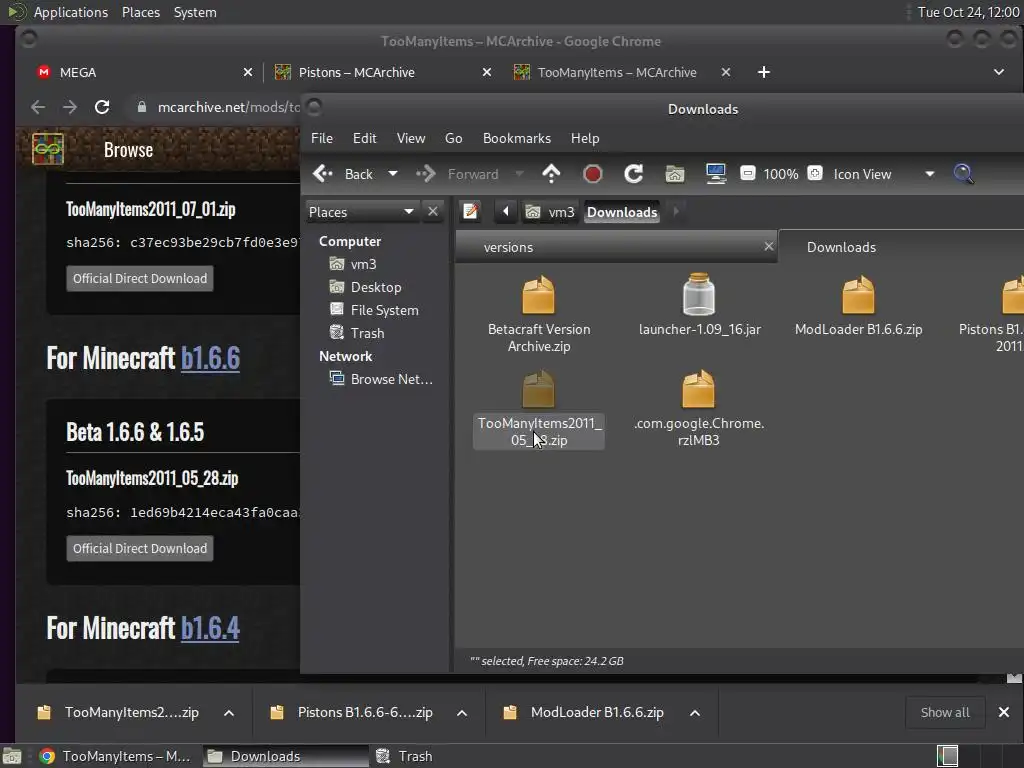Download TooManyItems2011_05_28.zip via Official Direct Download
The width and height of the screenshot is (1024, 768).
click(140, 549)
